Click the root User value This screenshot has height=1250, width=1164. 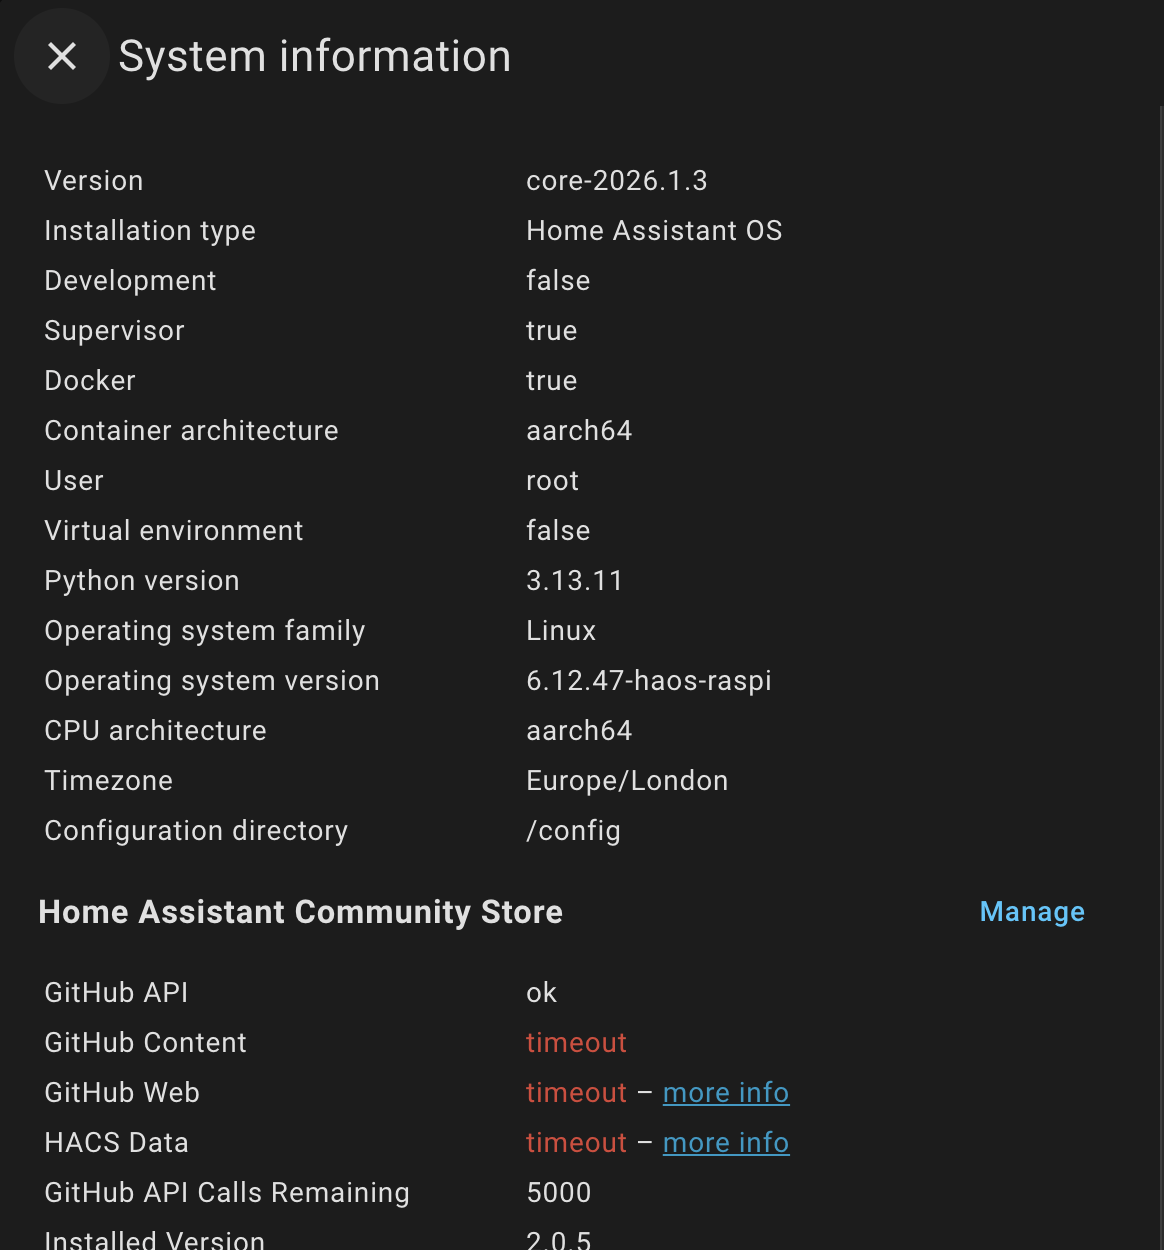coord(553,481)
